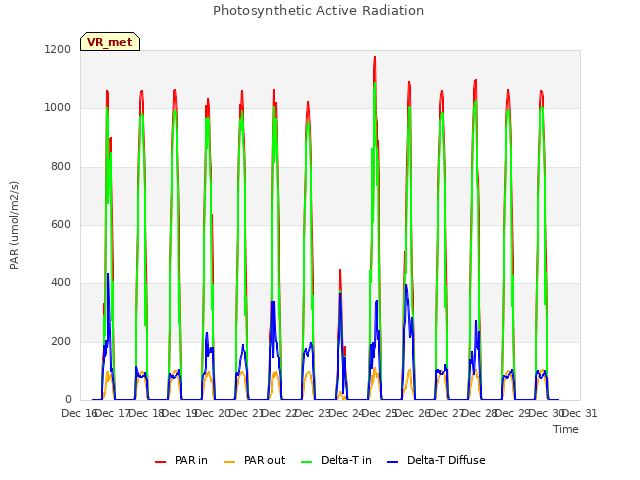Click the green Delta-T in legend swatch
This screenshot has width=640, height=480.
307,462
